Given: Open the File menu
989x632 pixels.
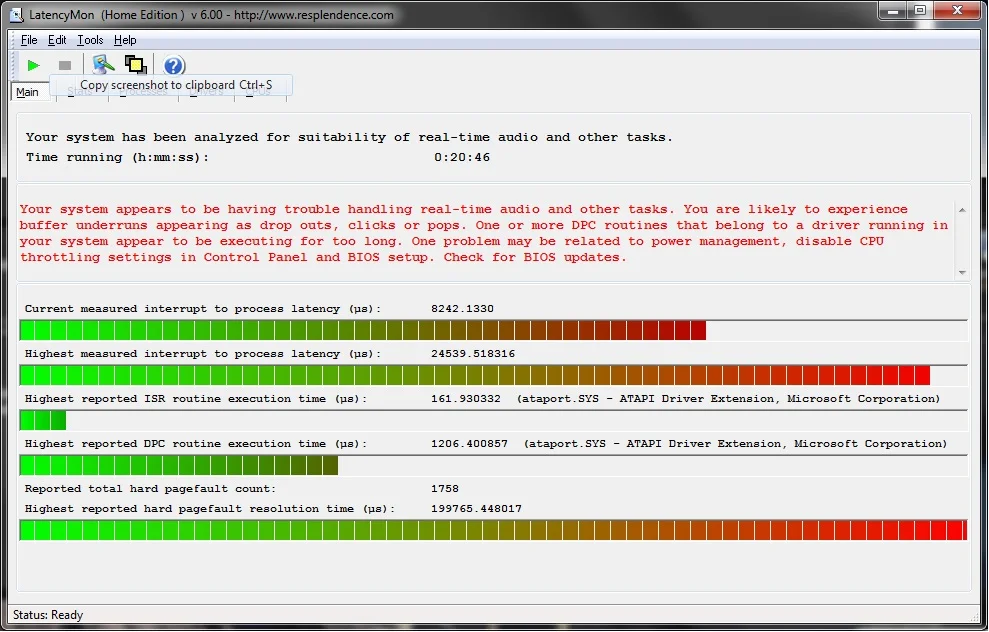Looking at the screenshot, I should [x=29, y=40].
